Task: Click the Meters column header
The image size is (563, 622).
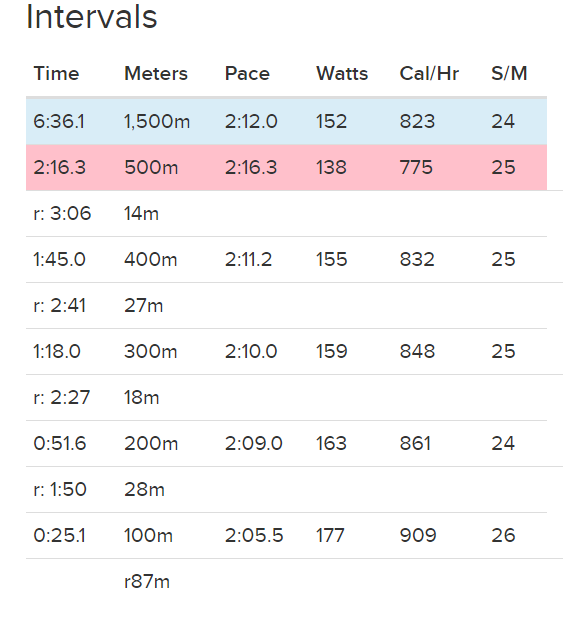Action: tap(156, 74)
